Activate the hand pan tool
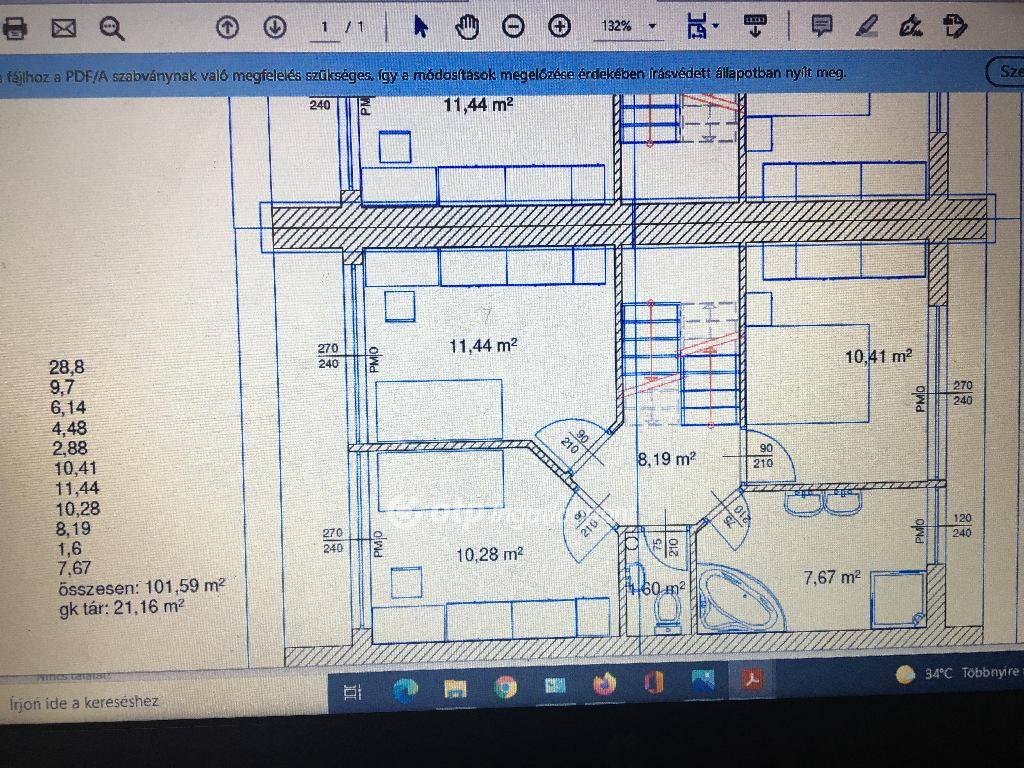The height and width of the screenshot is (768, 1024). [467, 27]
